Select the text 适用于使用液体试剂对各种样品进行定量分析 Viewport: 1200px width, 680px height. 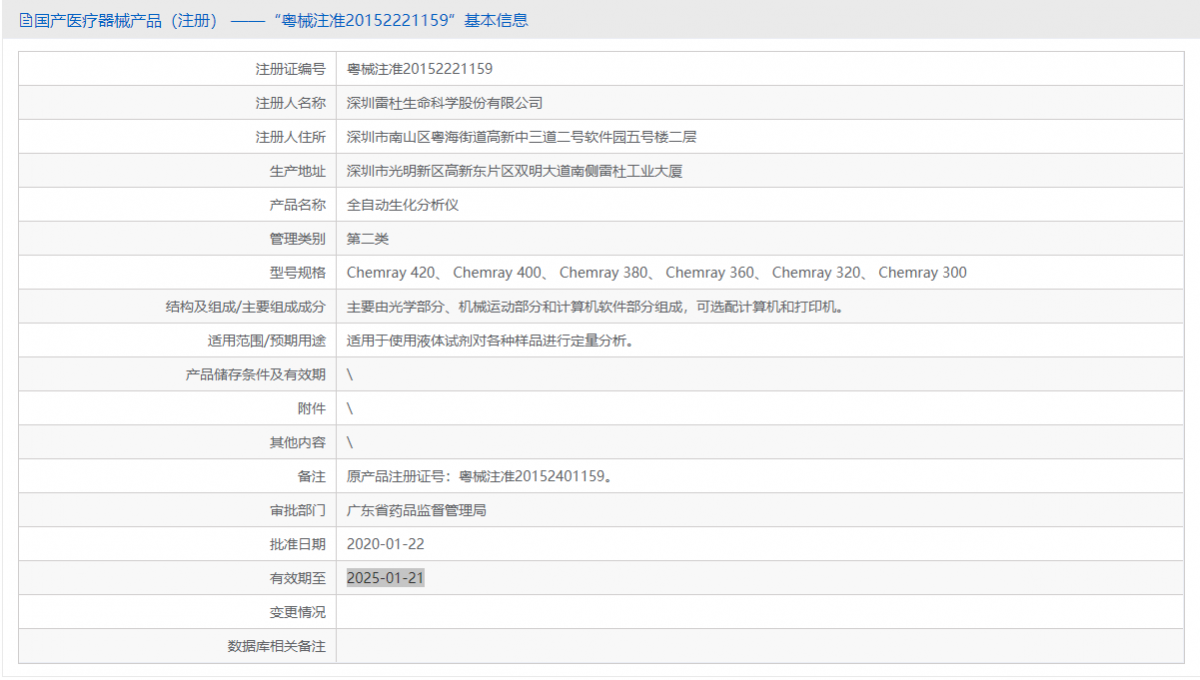pyautogui.click(x=490, y=340)
